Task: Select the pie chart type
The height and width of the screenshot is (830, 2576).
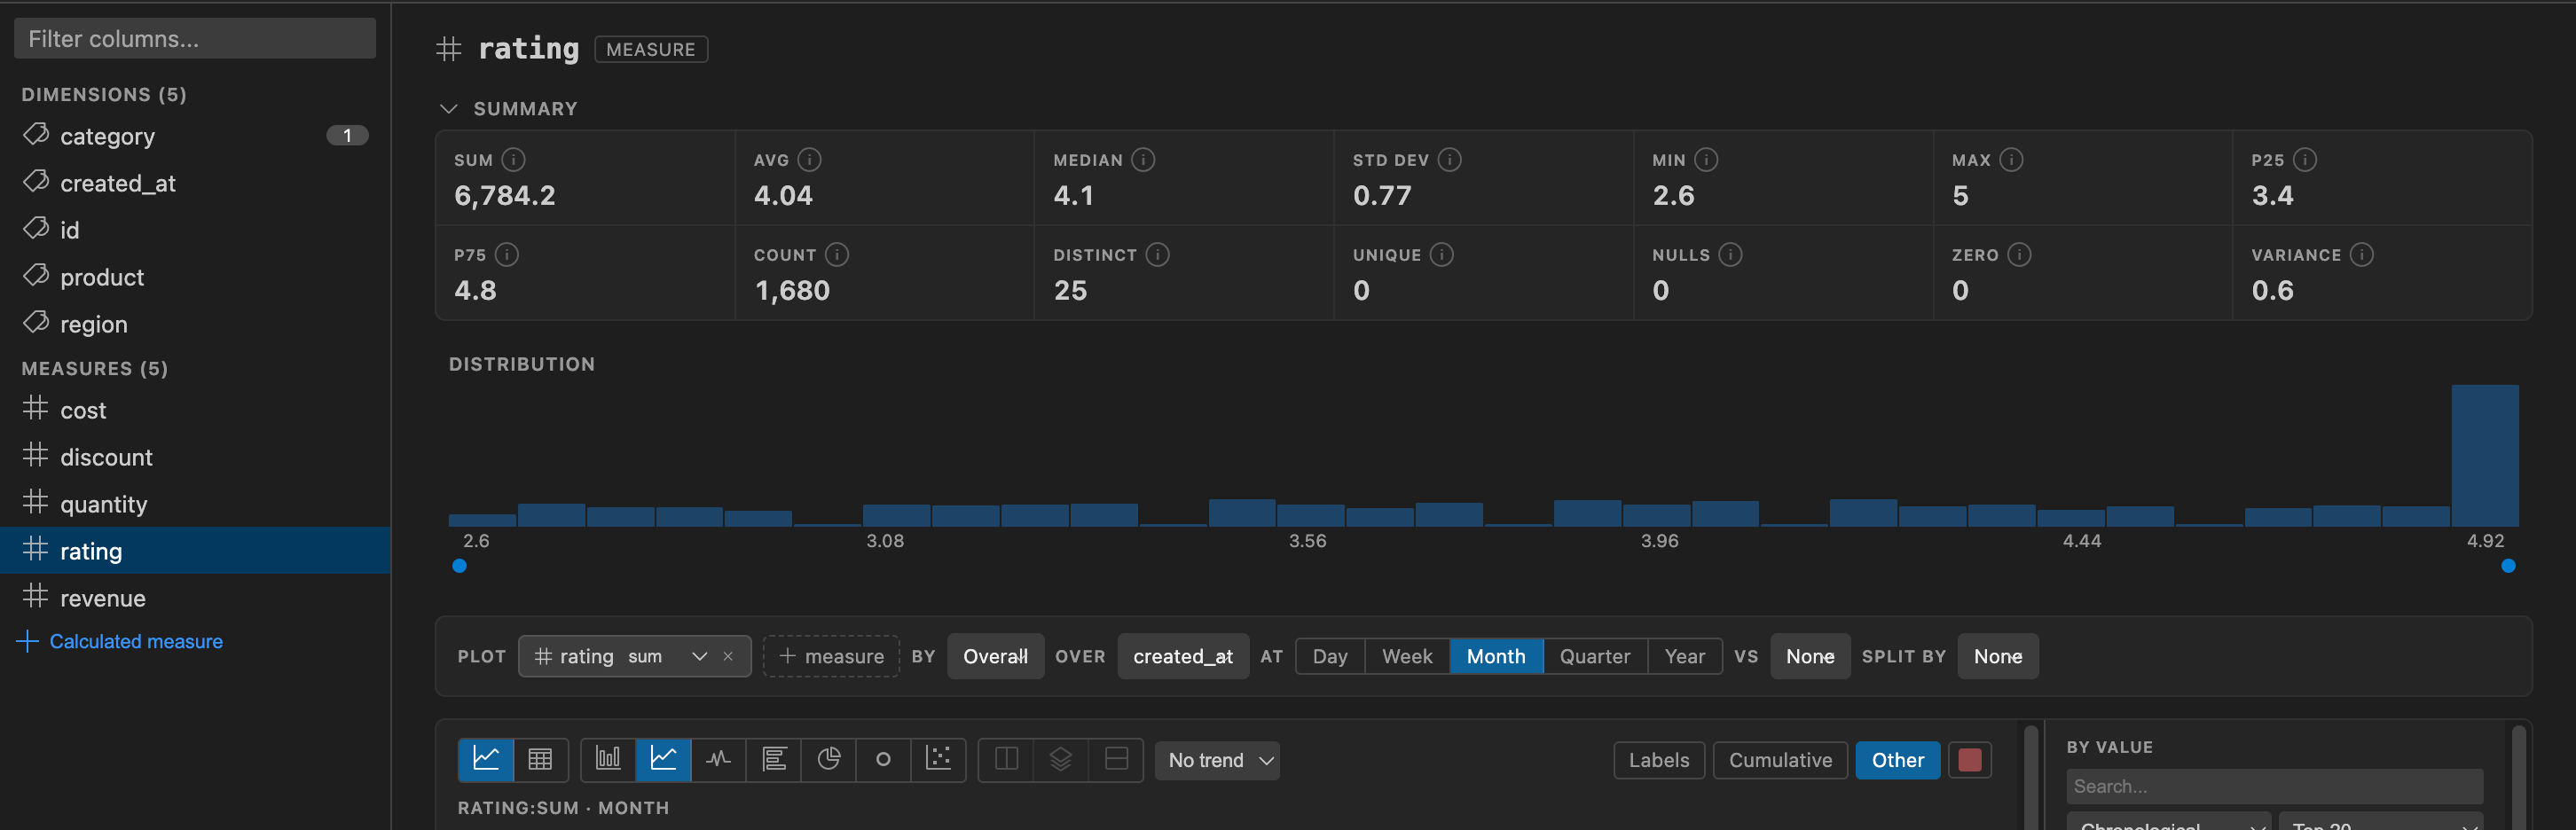Action: click(829, 759)
